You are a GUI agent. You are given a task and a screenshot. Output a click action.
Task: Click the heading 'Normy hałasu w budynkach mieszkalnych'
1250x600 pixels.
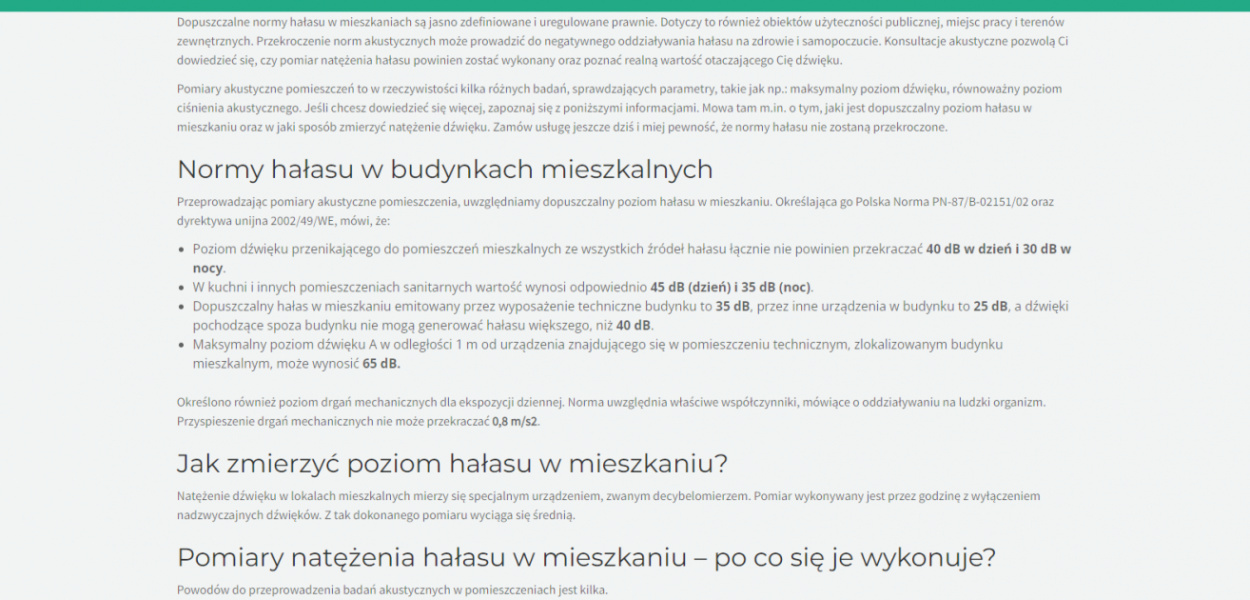tap(445, 169)
